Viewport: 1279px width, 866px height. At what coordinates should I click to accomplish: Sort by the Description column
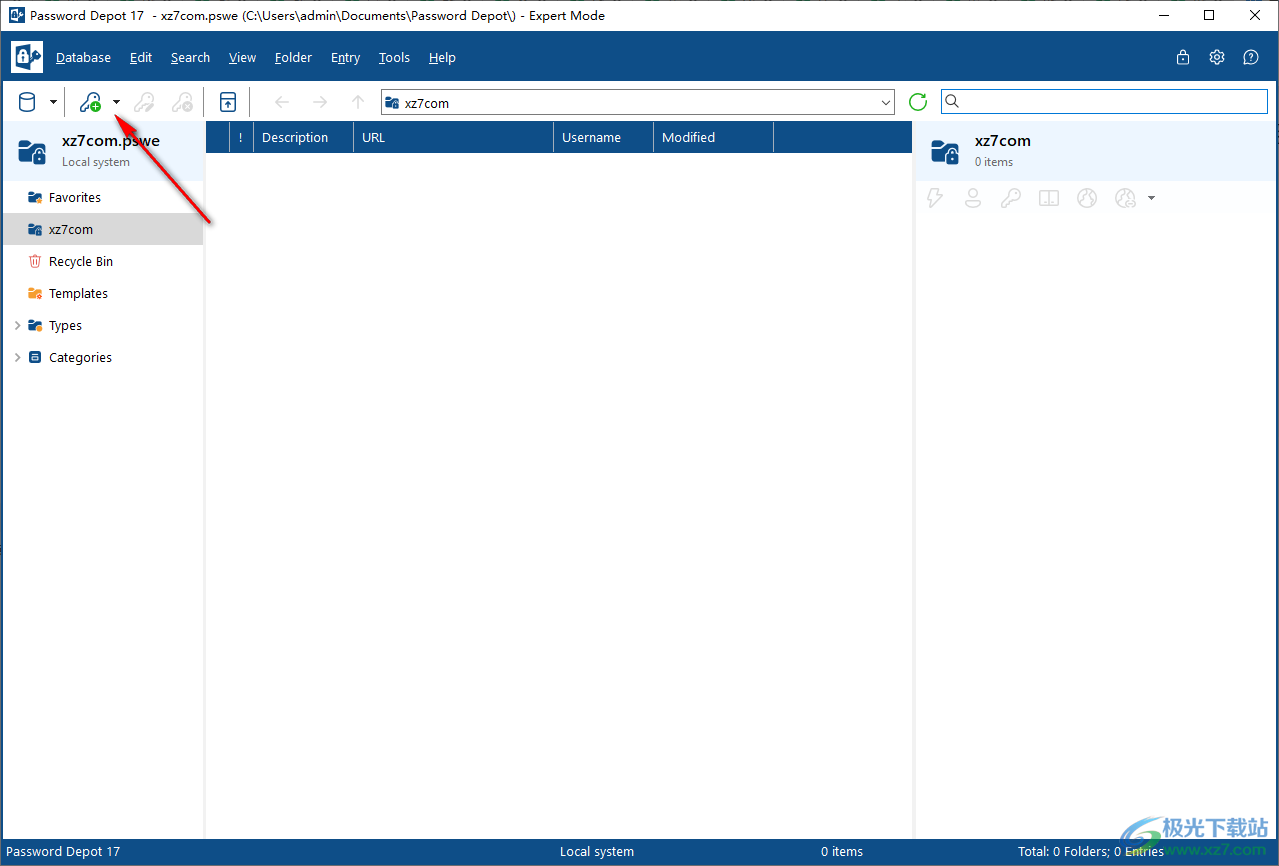304,138
